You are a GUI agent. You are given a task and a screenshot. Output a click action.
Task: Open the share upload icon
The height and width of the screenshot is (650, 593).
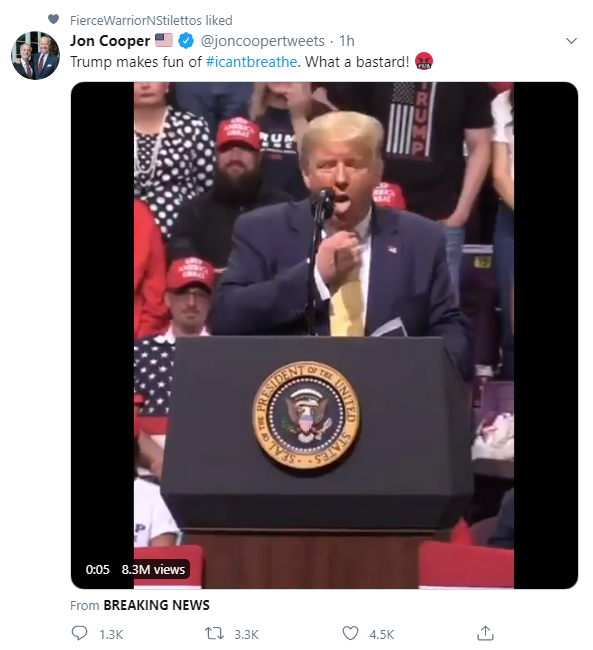click(485, 633)
